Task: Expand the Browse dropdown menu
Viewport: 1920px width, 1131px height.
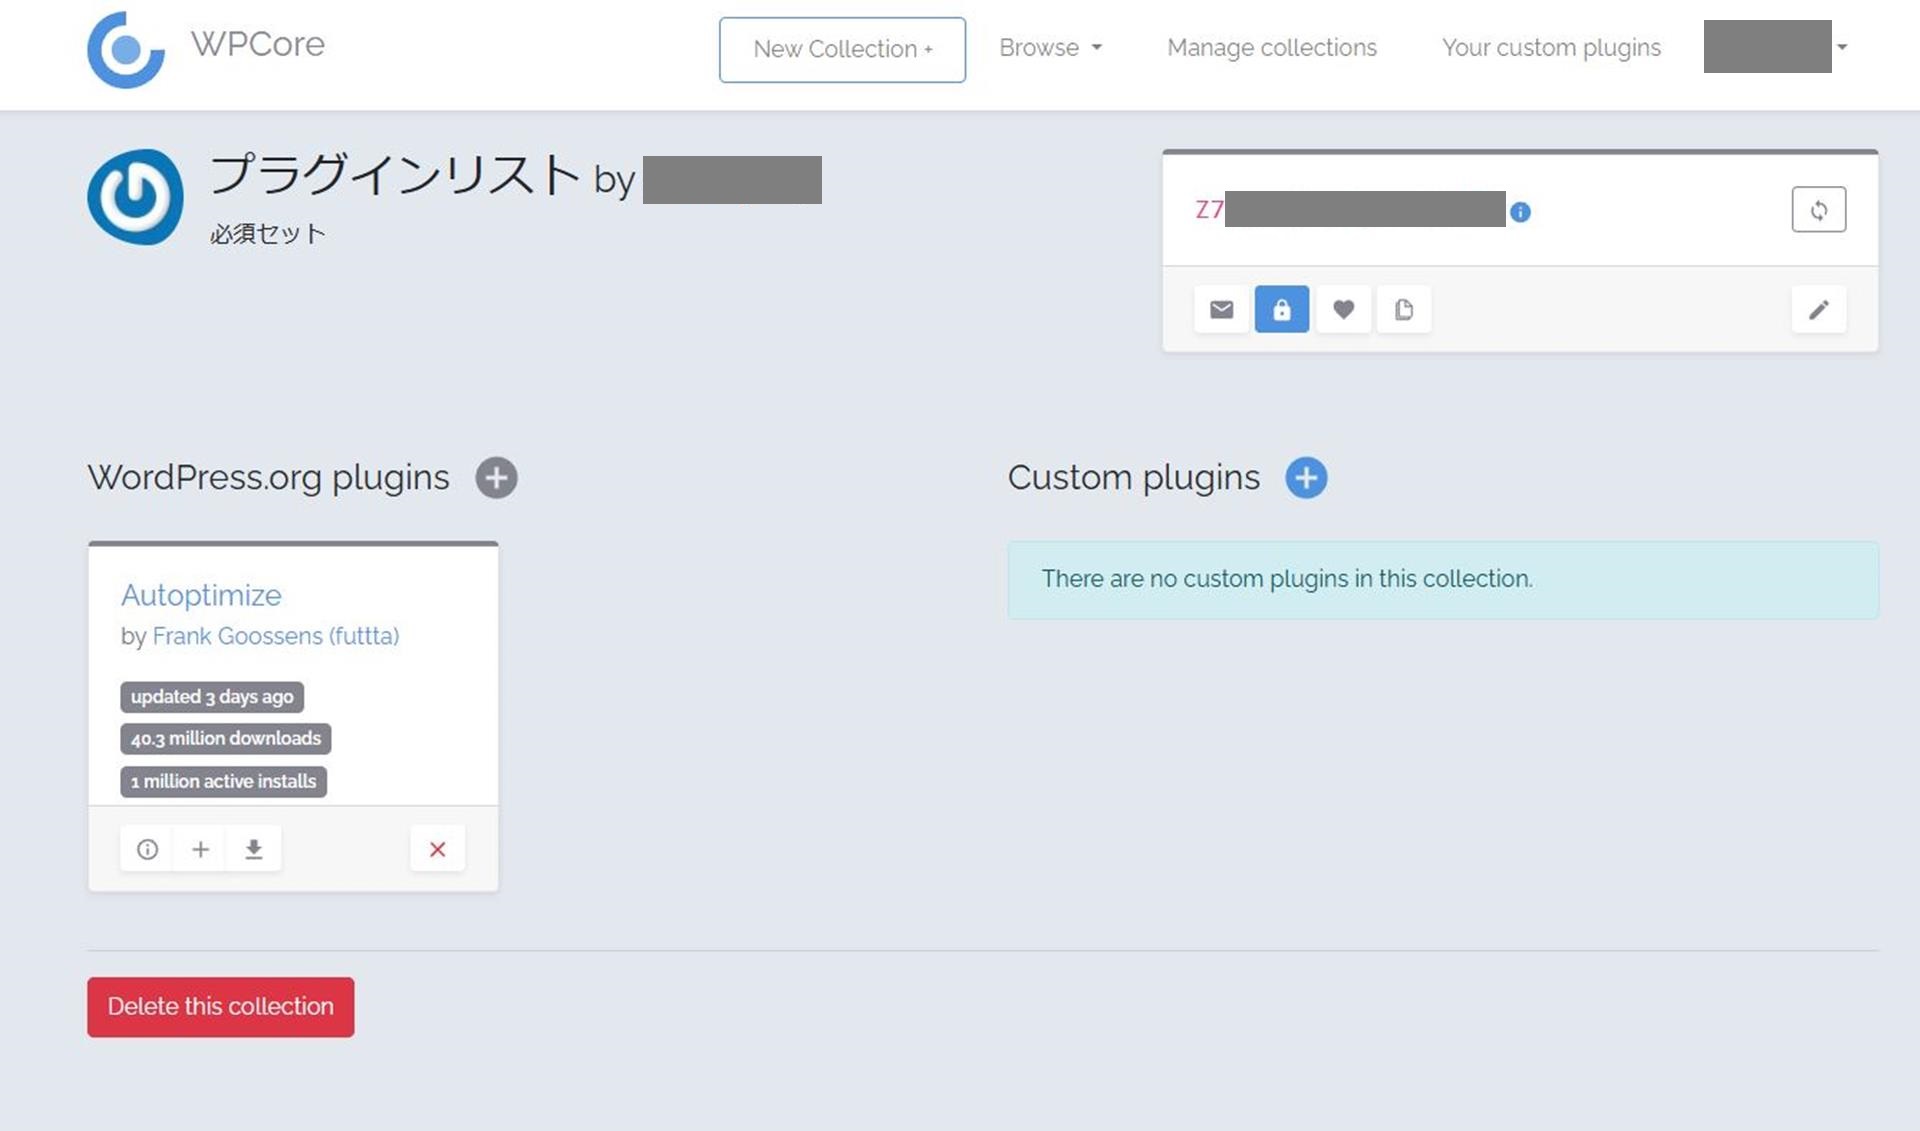Action: coord(1052,47)
